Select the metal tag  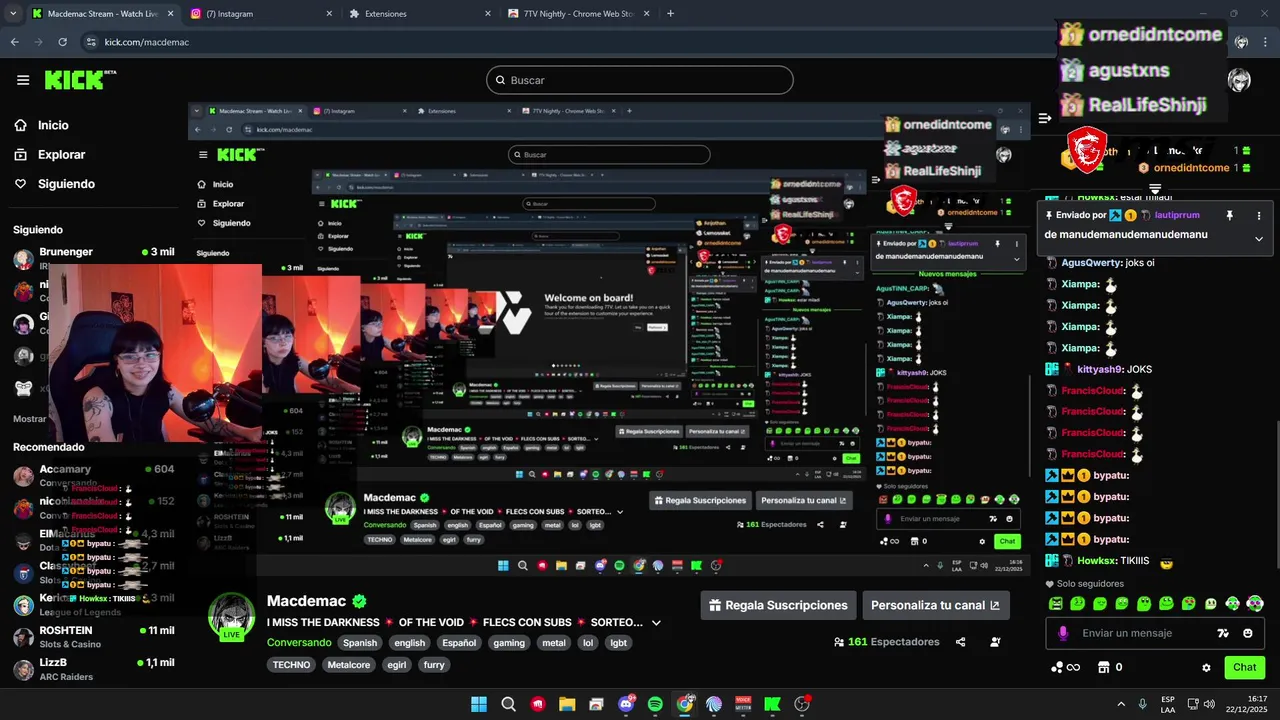click(x=554, y=643)
